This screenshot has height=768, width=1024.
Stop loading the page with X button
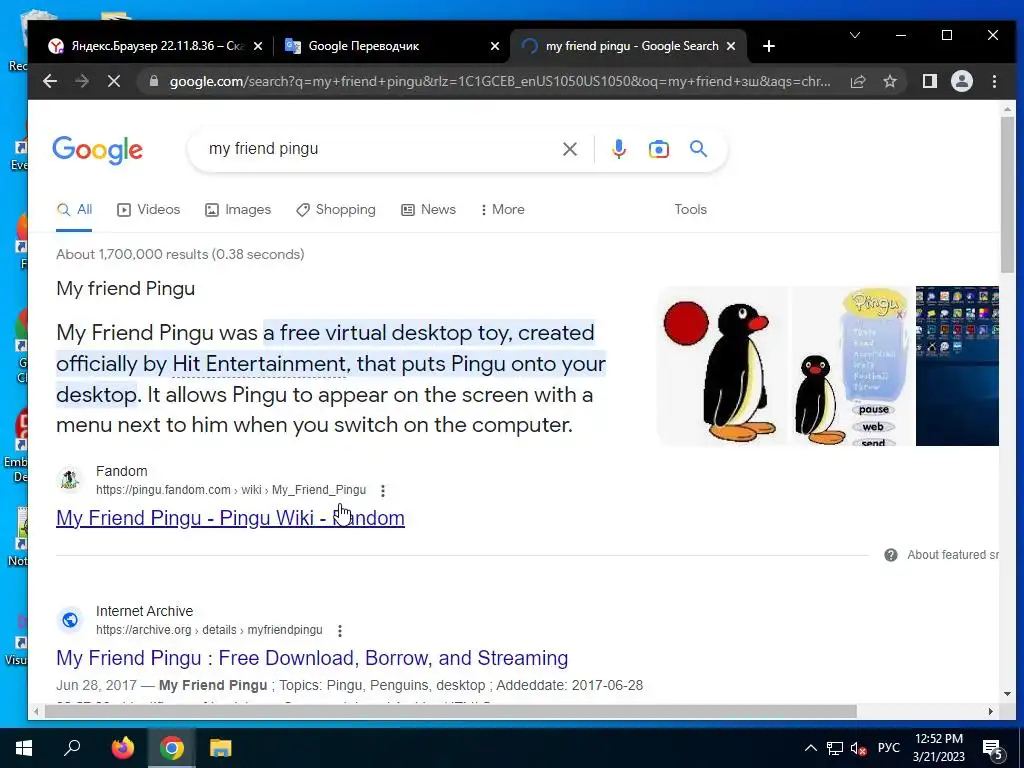[114, 81]
